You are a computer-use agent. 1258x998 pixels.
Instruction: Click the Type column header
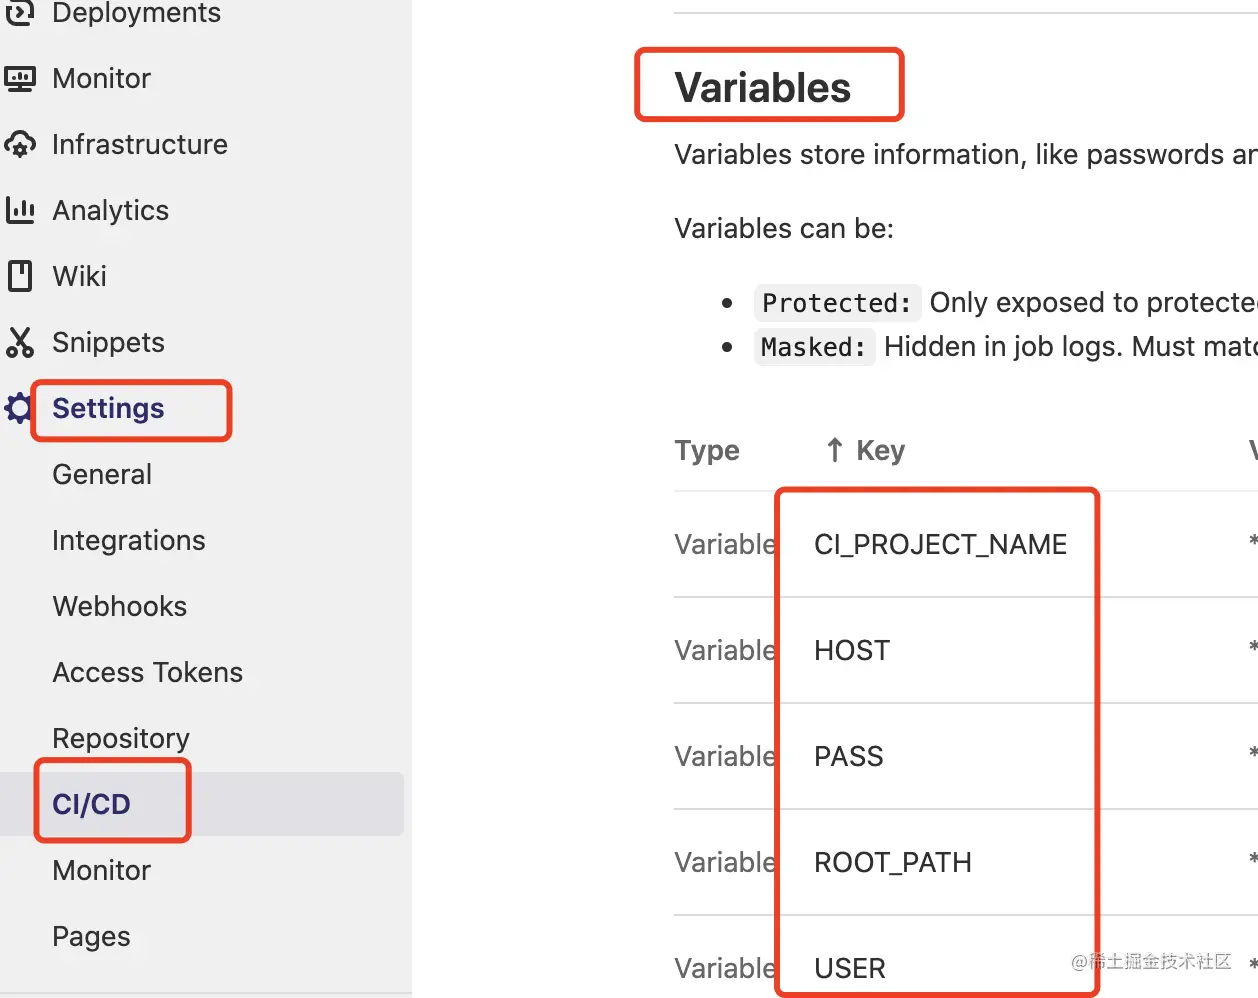[706, 450]
